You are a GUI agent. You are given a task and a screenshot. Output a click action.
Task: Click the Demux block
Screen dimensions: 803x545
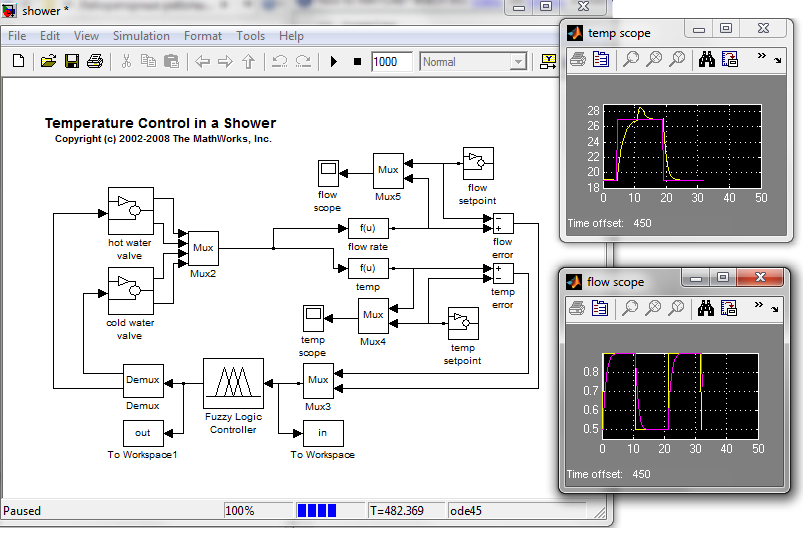[143, 381]
